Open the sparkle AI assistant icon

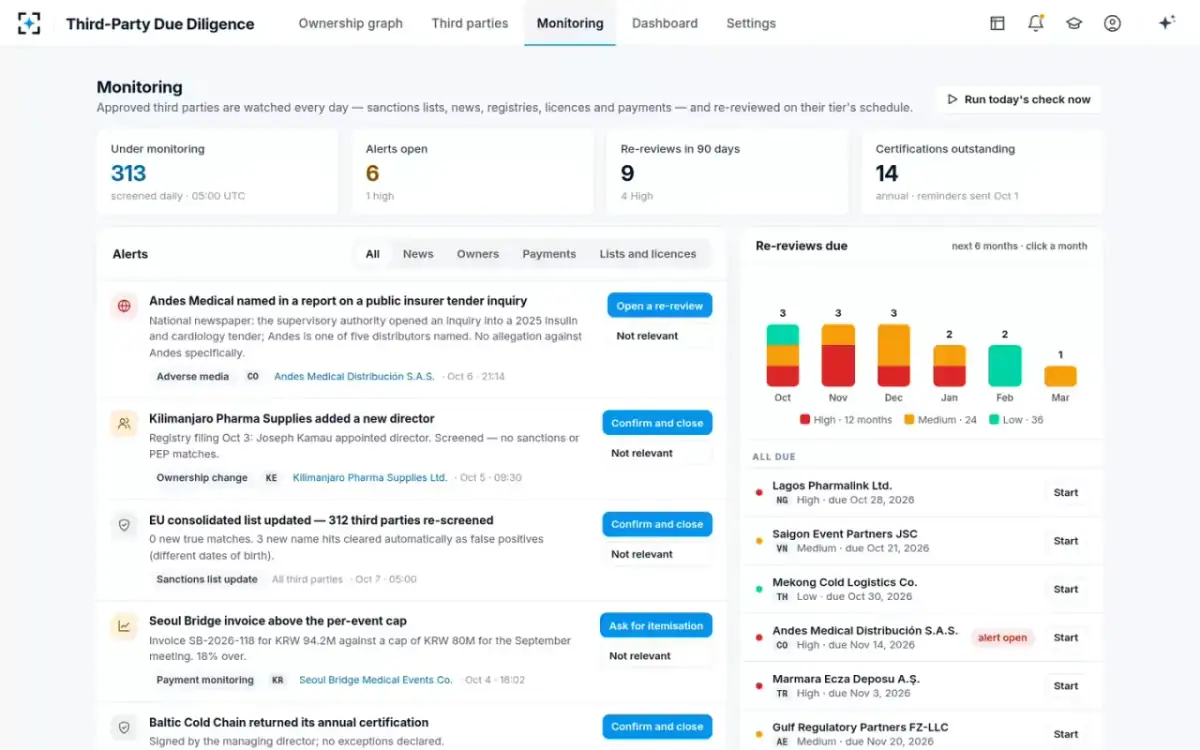coord(1166,23)
